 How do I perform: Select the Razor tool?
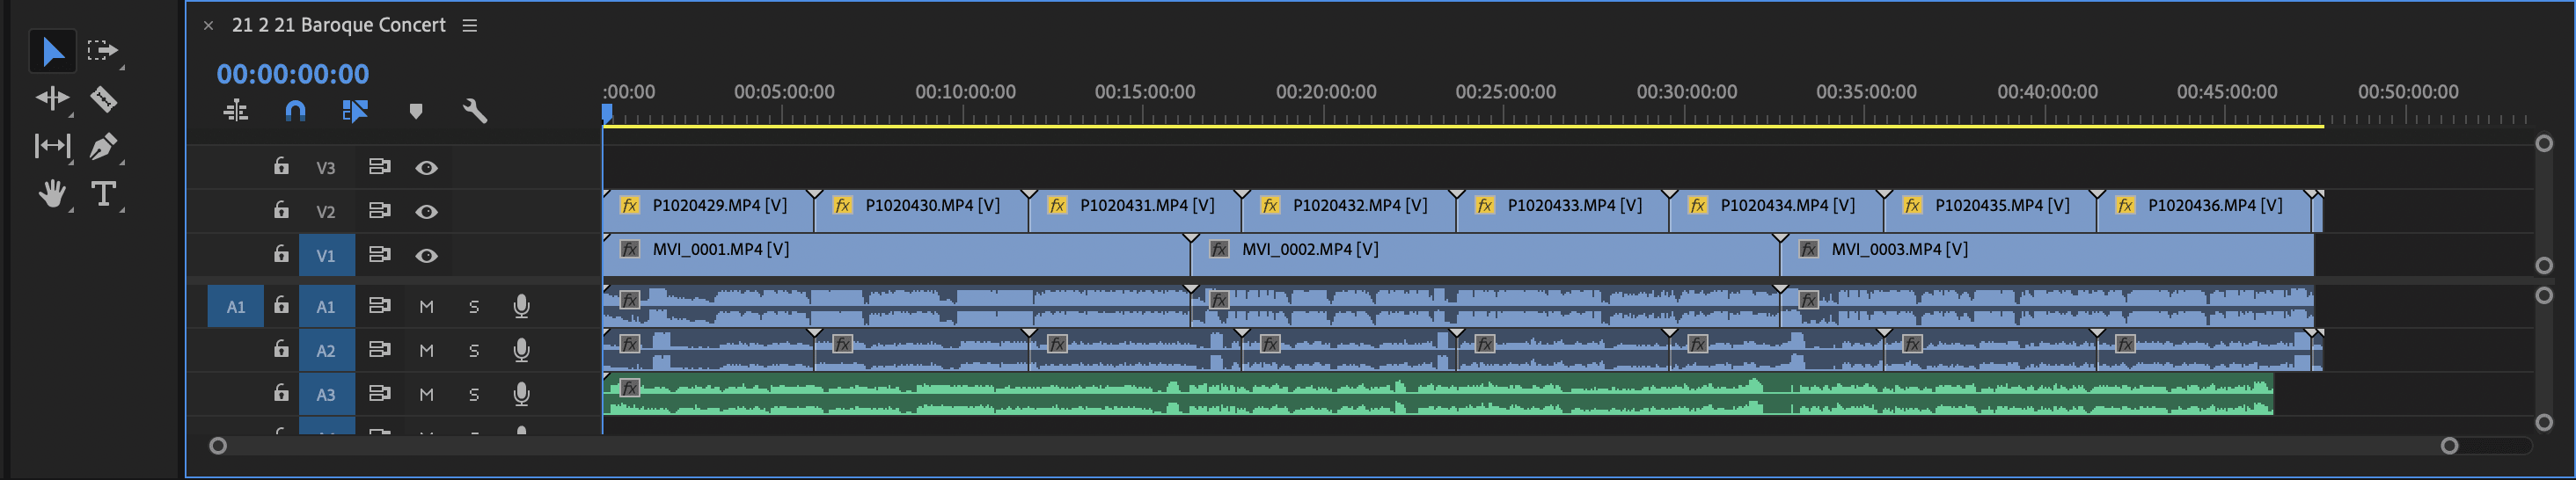[x=103, y=99]
